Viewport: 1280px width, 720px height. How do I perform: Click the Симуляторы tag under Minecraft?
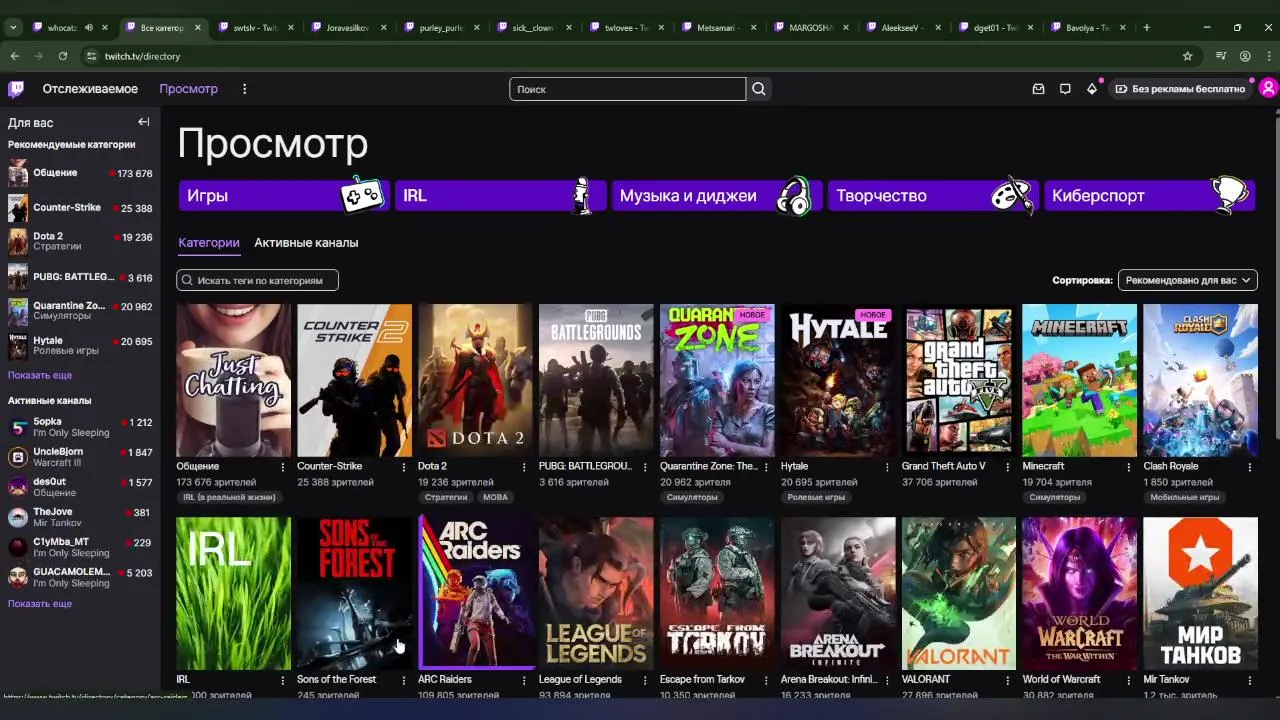1054,497
